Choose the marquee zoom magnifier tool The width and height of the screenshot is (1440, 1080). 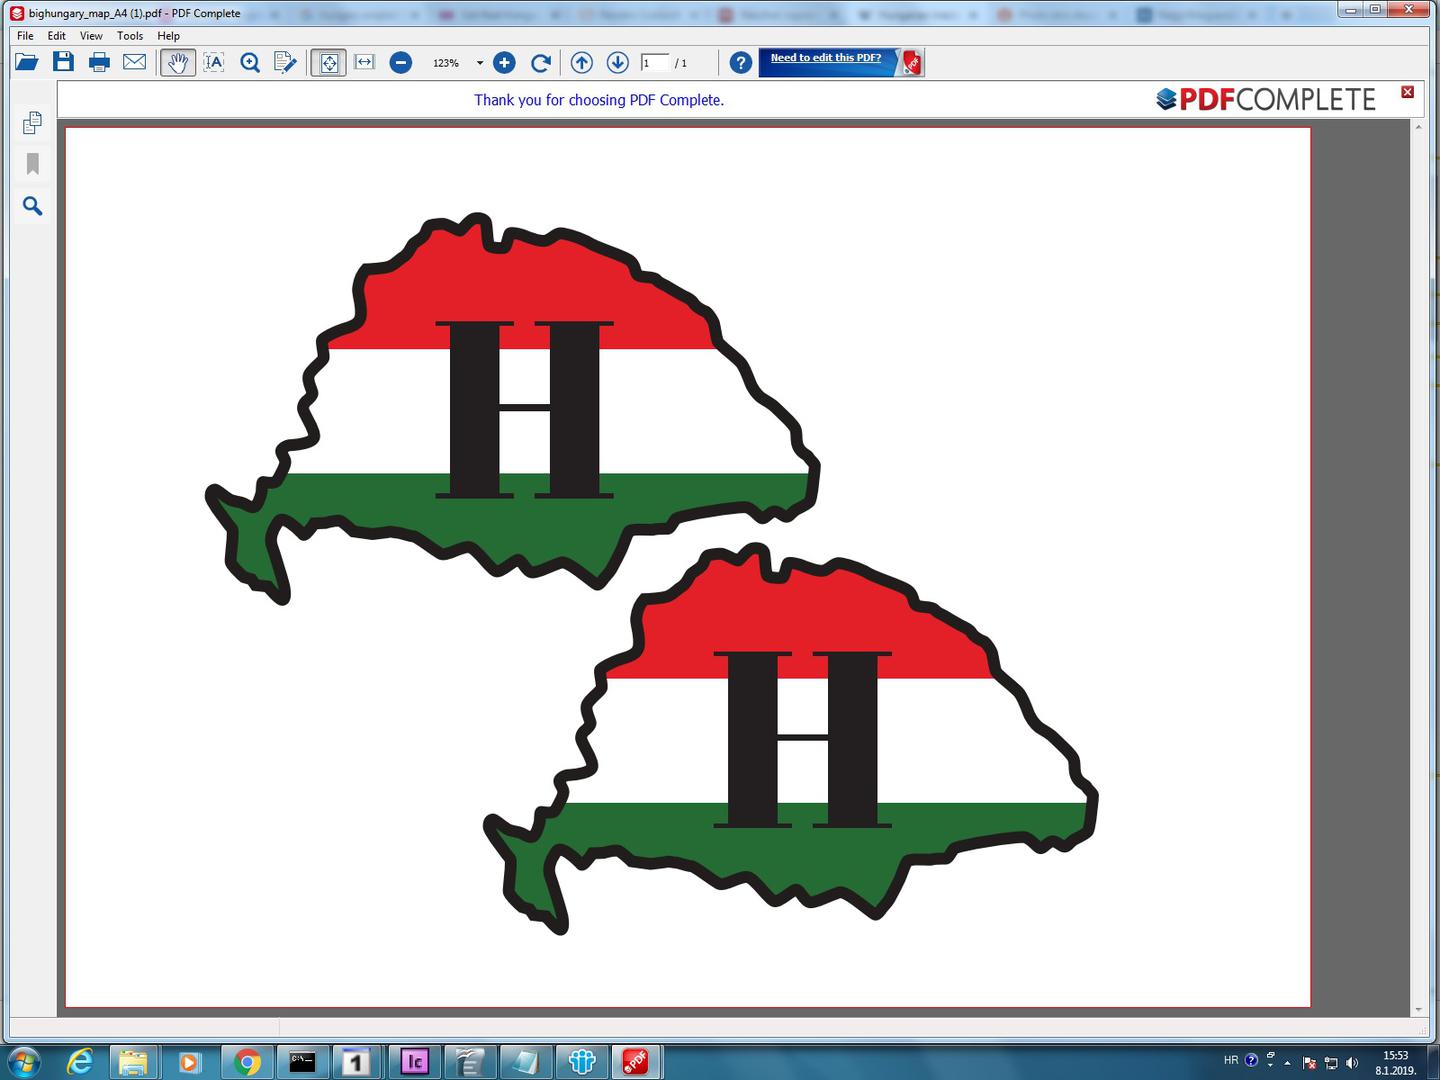[x=250, y=63]
